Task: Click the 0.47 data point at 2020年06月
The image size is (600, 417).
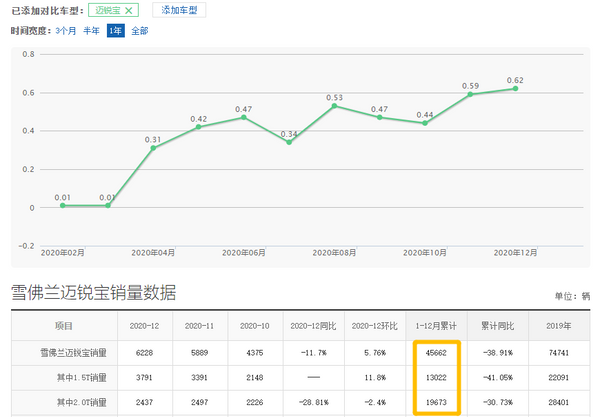Action: coord(244,117)
